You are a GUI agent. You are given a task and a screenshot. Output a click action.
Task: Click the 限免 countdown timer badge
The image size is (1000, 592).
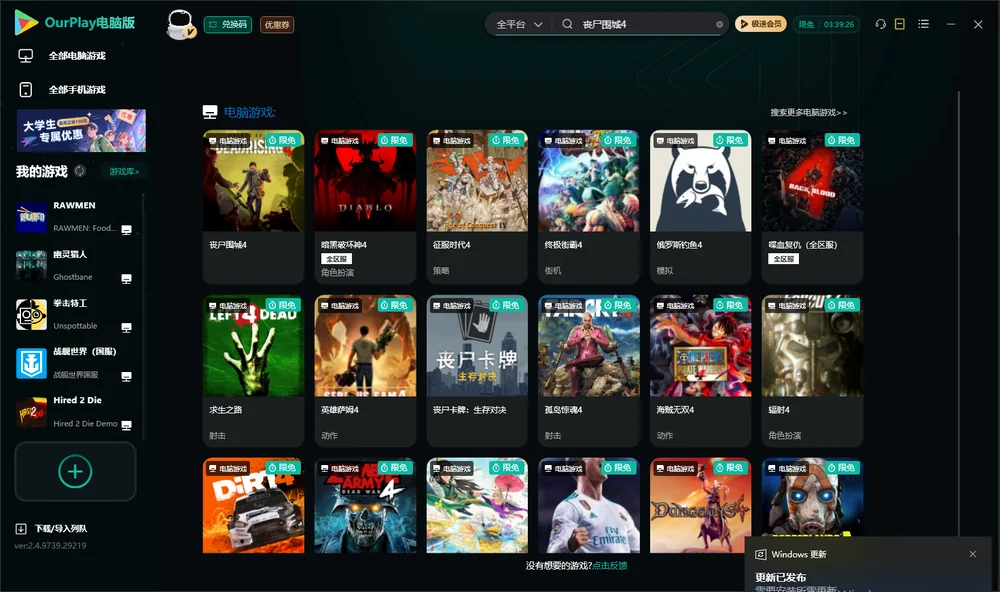[826, 24]
